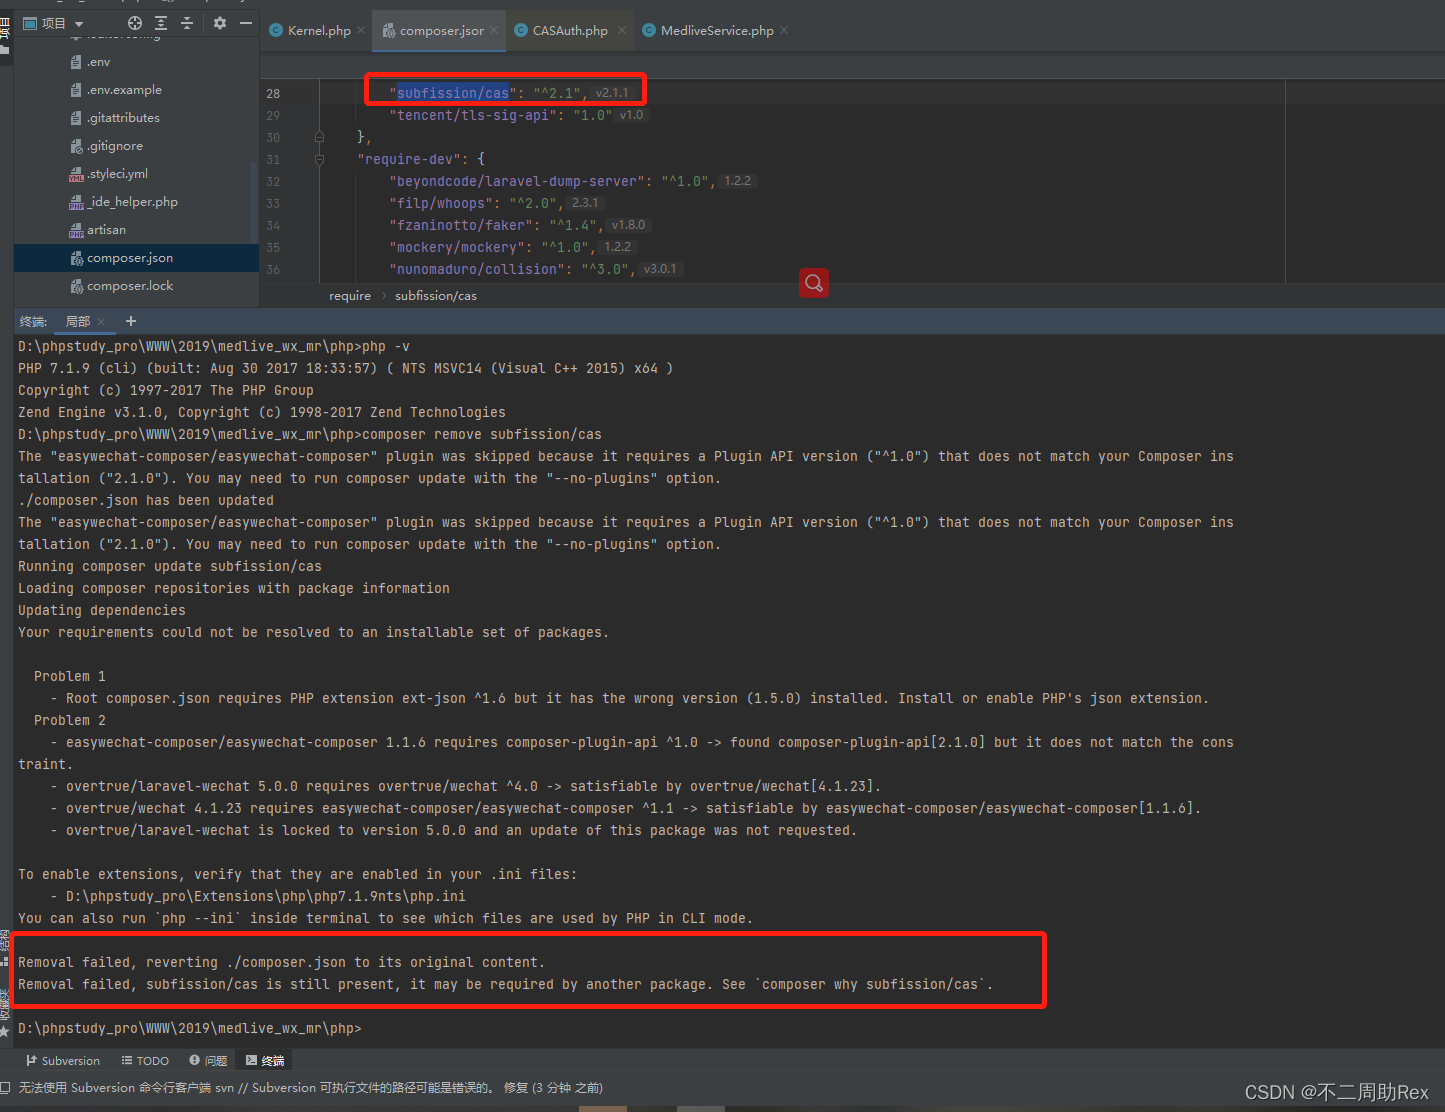
Task: Click the terminal prompt input line
Action: click(190, 1028)
